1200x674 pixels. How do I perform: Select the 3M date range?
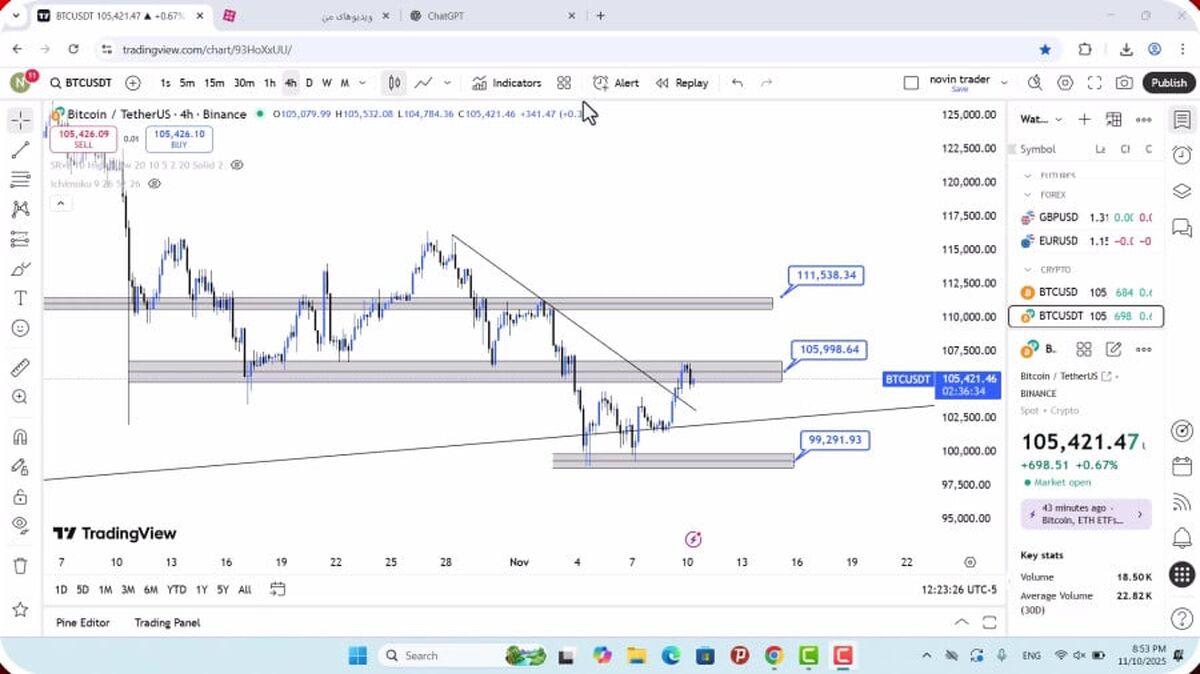tap(128, 590)
